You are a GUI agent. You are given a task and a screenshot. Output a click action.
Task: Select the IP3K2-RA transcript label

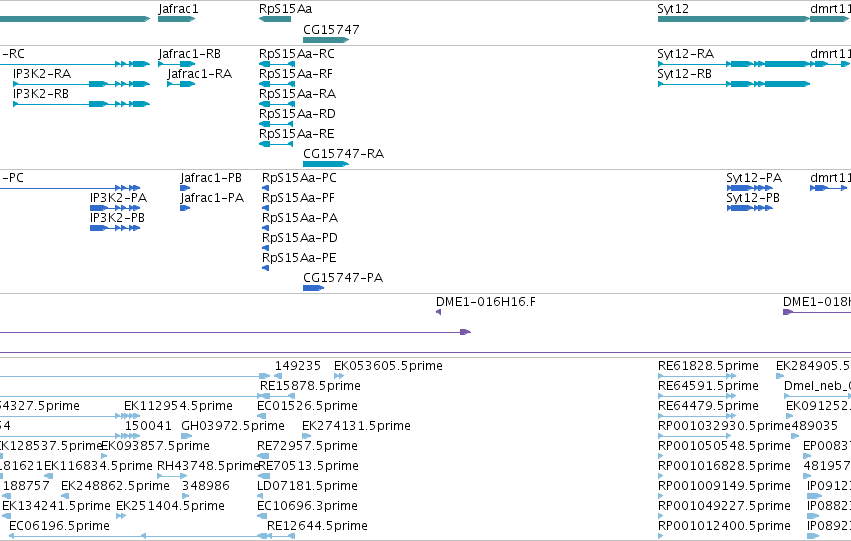click(x=42, y=74)
